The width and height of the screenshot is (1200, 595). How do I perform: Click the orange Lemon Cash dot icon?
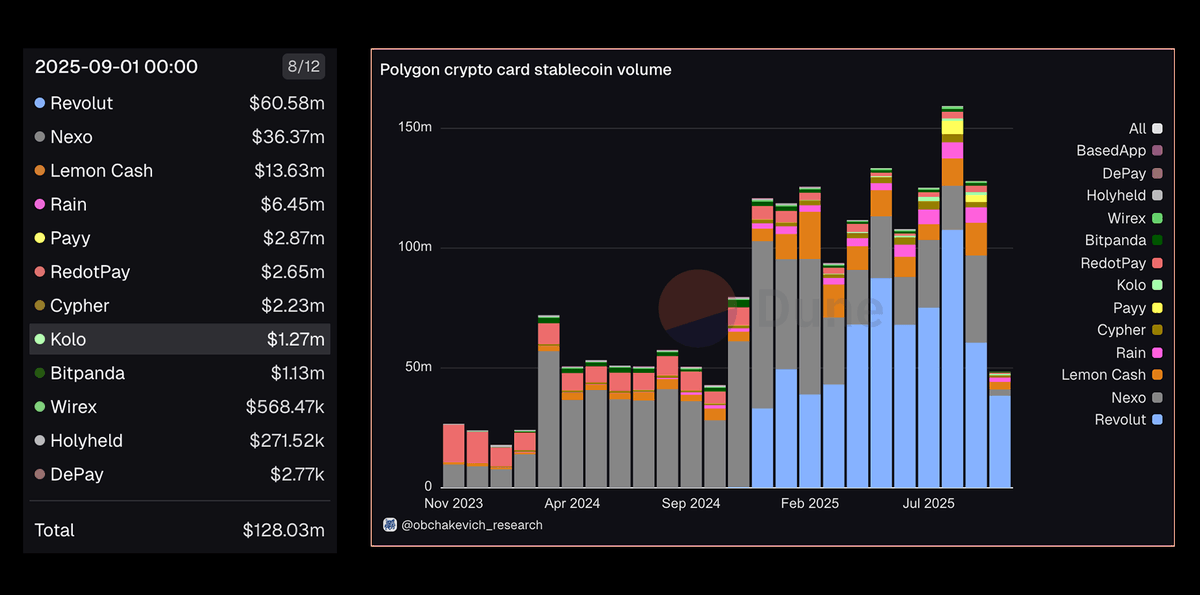point(39,171)
